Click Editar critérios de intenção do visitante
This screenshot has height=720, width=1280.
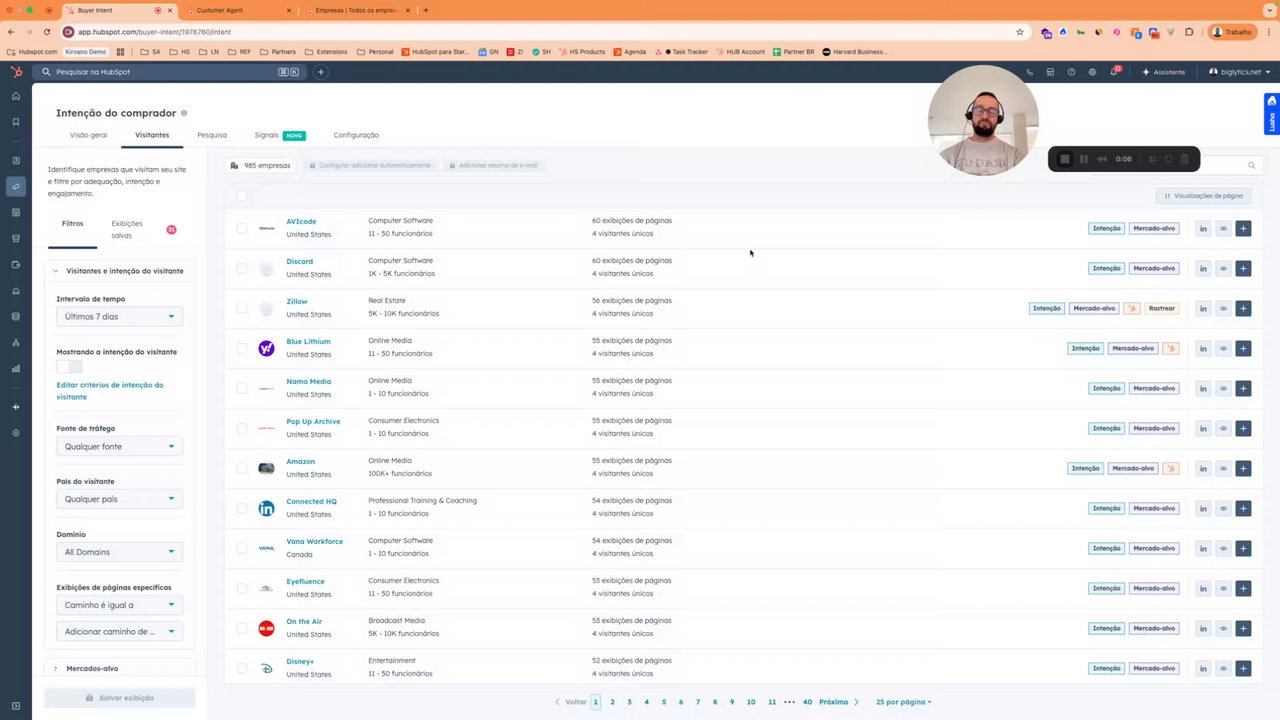110,391
